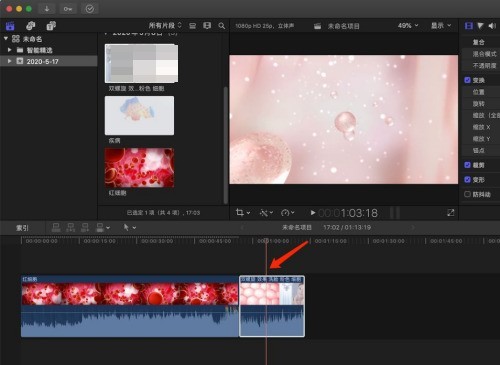Click the timeline playhead on ruler
Viewport: 500px width, 365px height.
coord(266,240)
